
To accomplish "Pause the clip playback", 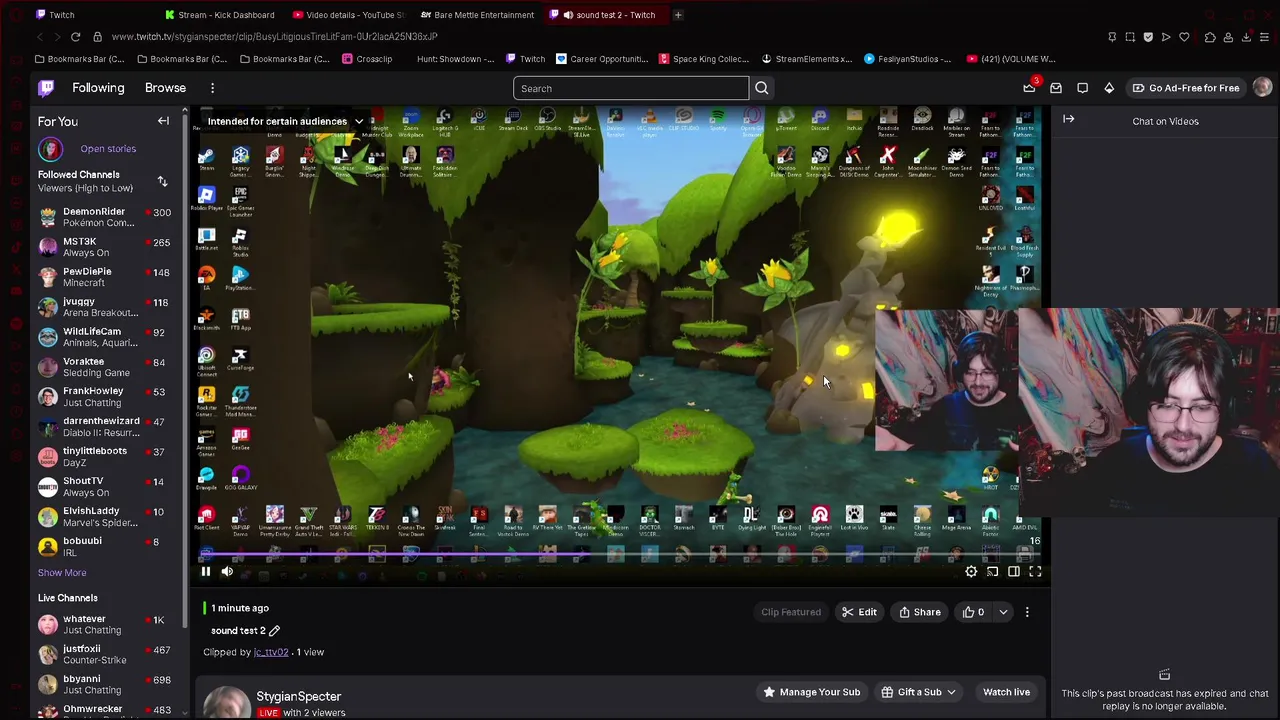I will (205, 572).
